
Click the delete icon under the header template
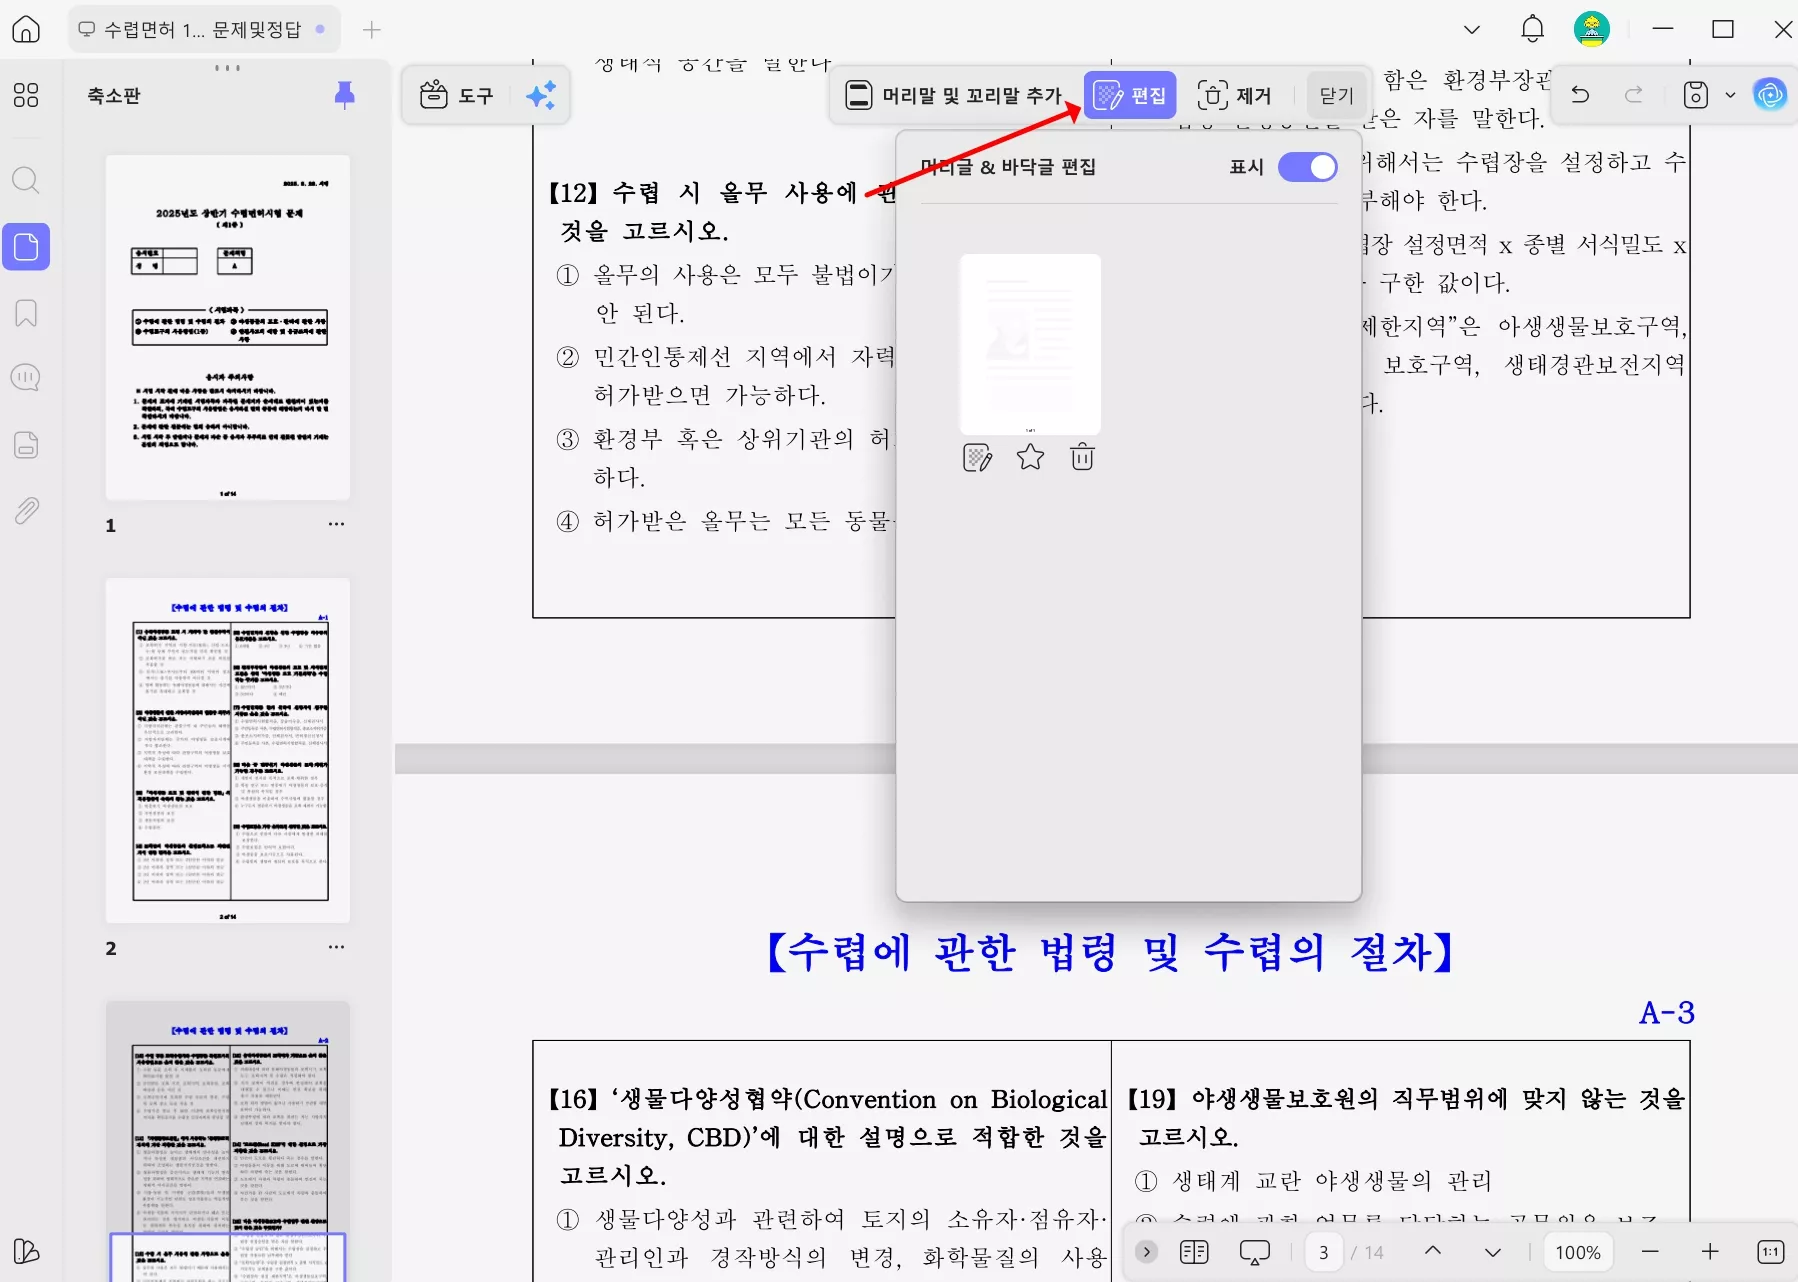tap(1082, 457)
